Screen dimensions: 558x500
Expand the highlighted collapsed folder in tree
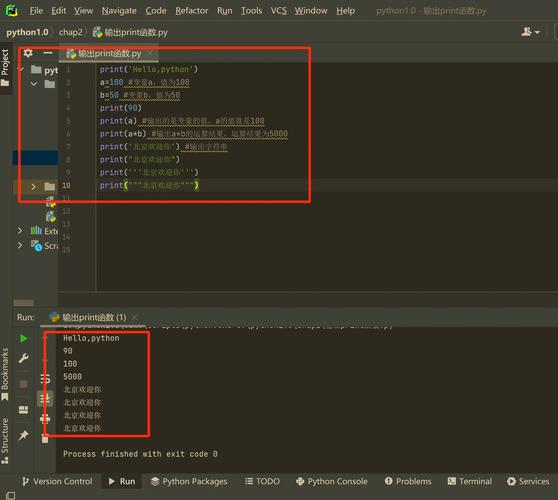(33, 186)
